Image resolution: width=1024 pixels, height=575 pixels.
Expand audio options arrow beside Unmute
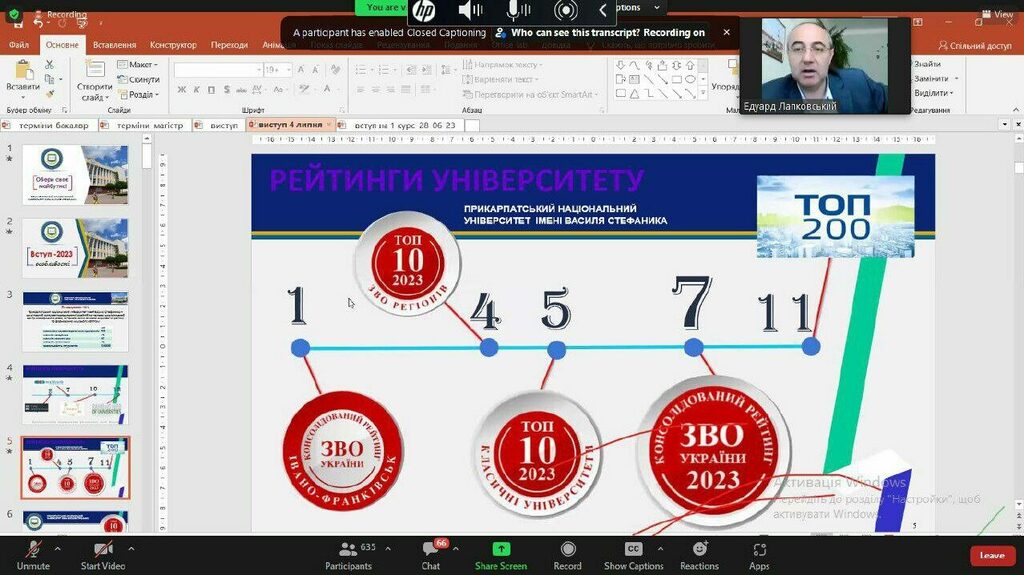pos(57,548)
